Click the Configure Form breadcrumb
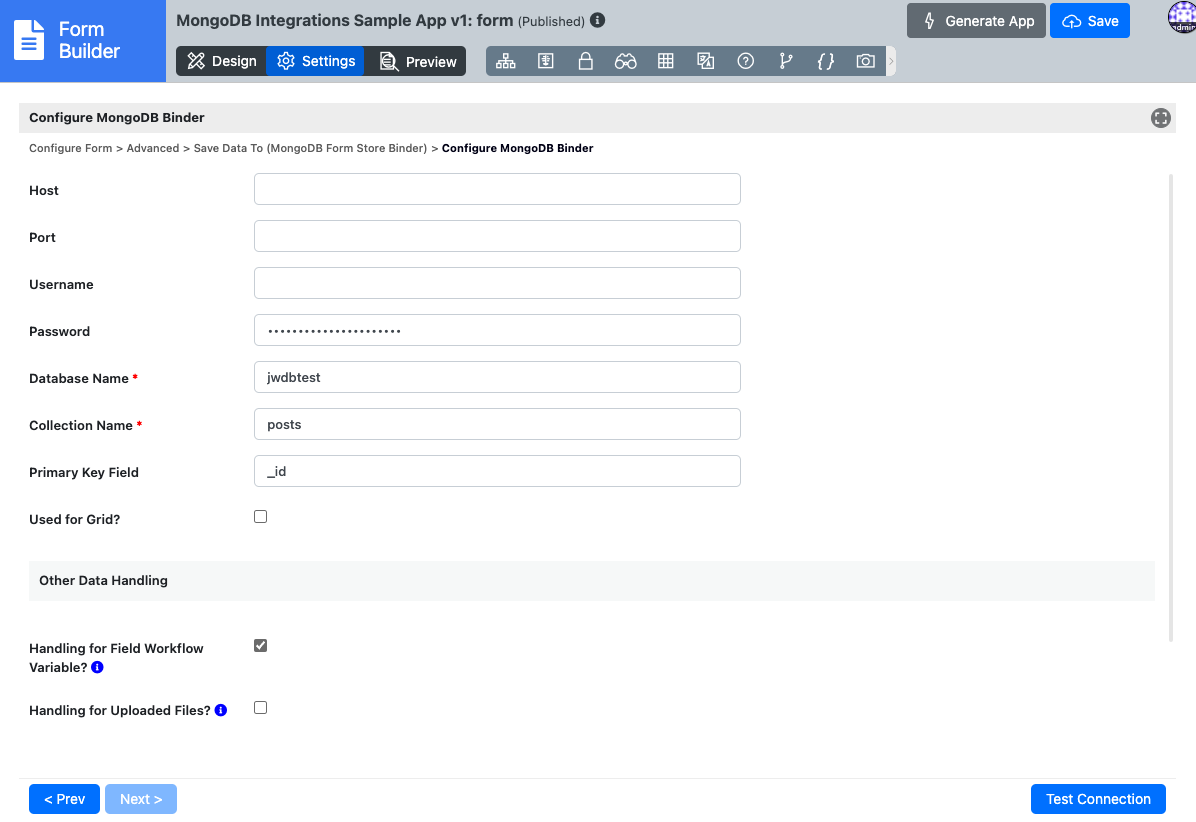The width and height of the screenshot is (1196, 822). click(x=70, y=148)
